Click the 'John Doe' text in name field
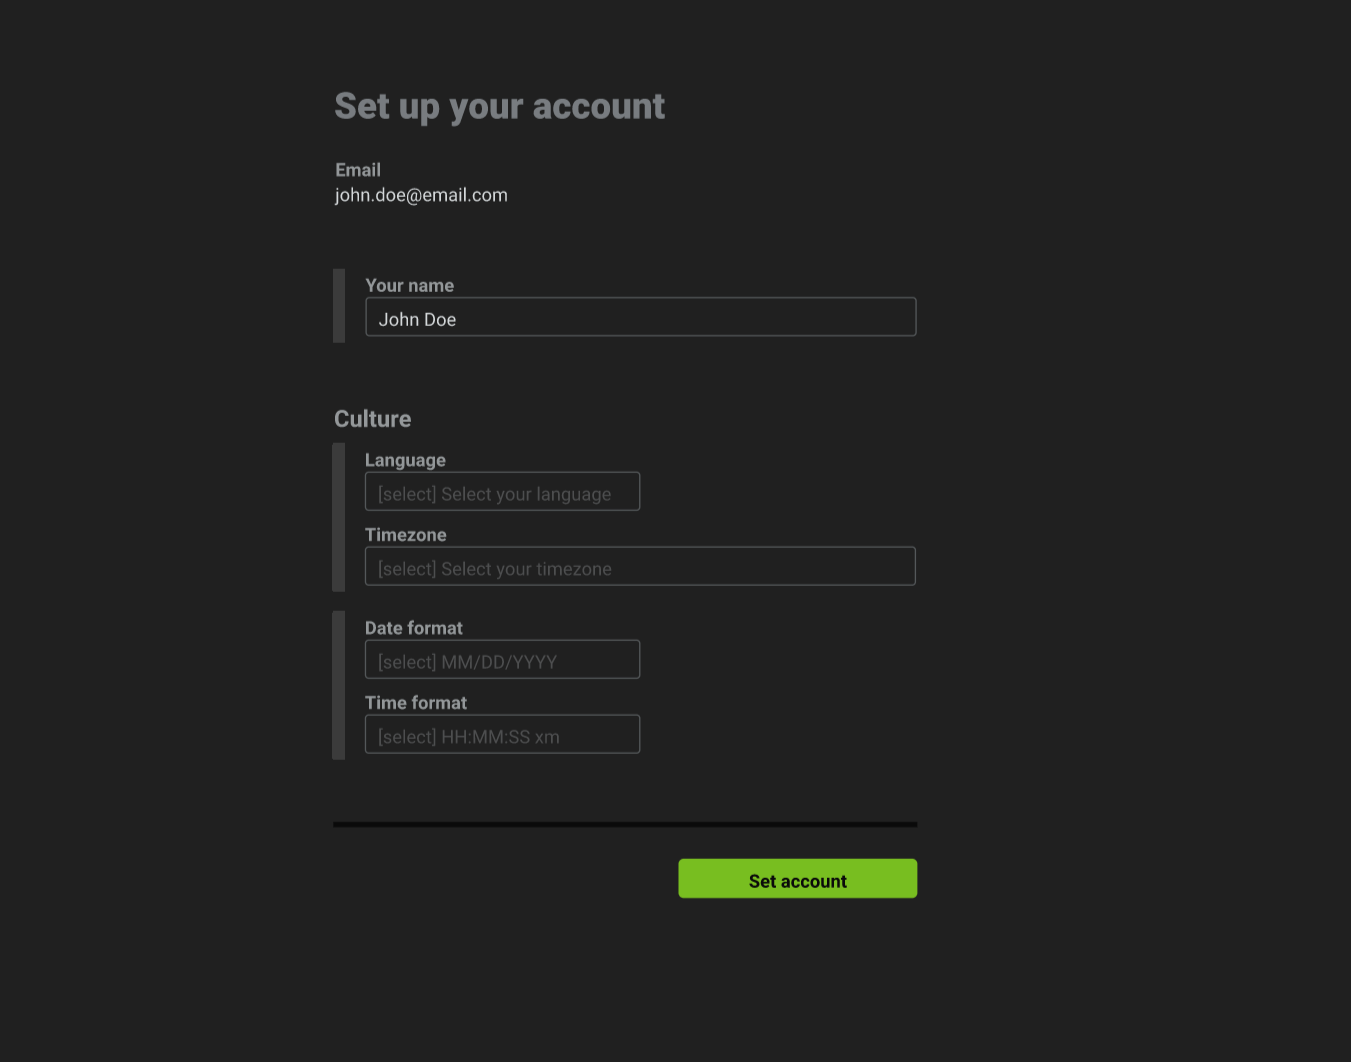1351x1062 pixels. [x=417, y=320]
